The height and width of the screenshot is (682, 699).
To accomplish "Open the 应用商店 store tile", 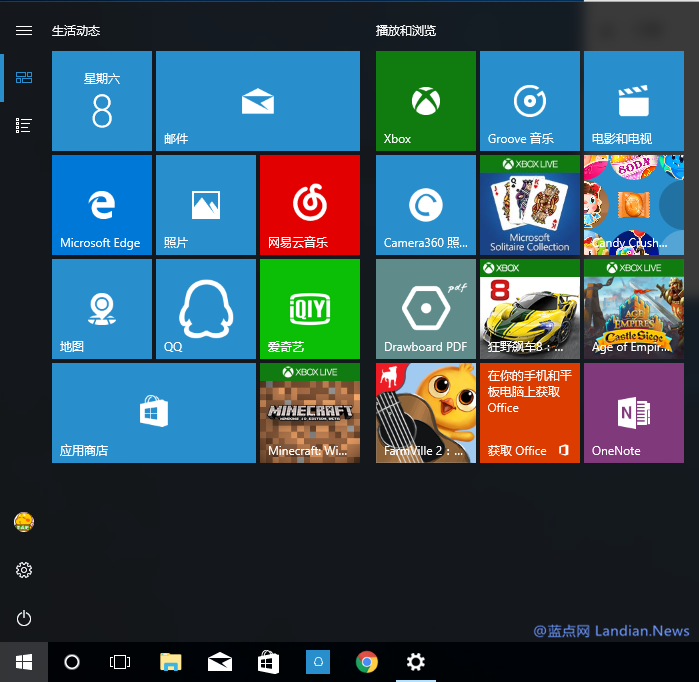I will 154,413.
